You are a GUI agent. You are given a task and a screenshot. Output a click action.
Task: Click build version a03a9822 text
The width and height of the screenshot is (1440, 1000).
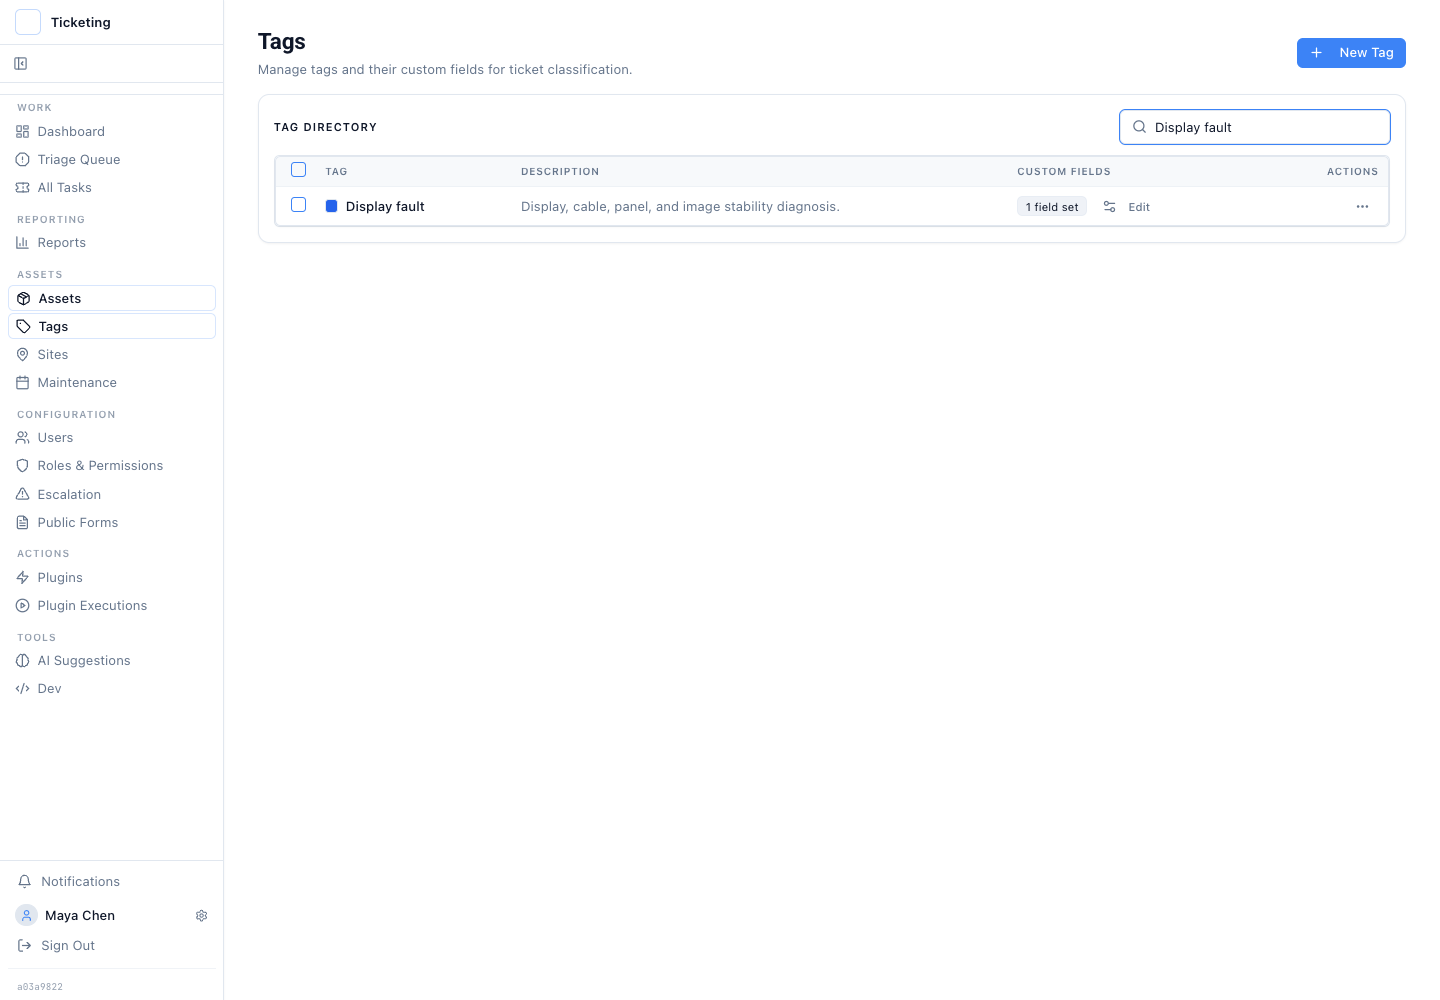(40, 987)
